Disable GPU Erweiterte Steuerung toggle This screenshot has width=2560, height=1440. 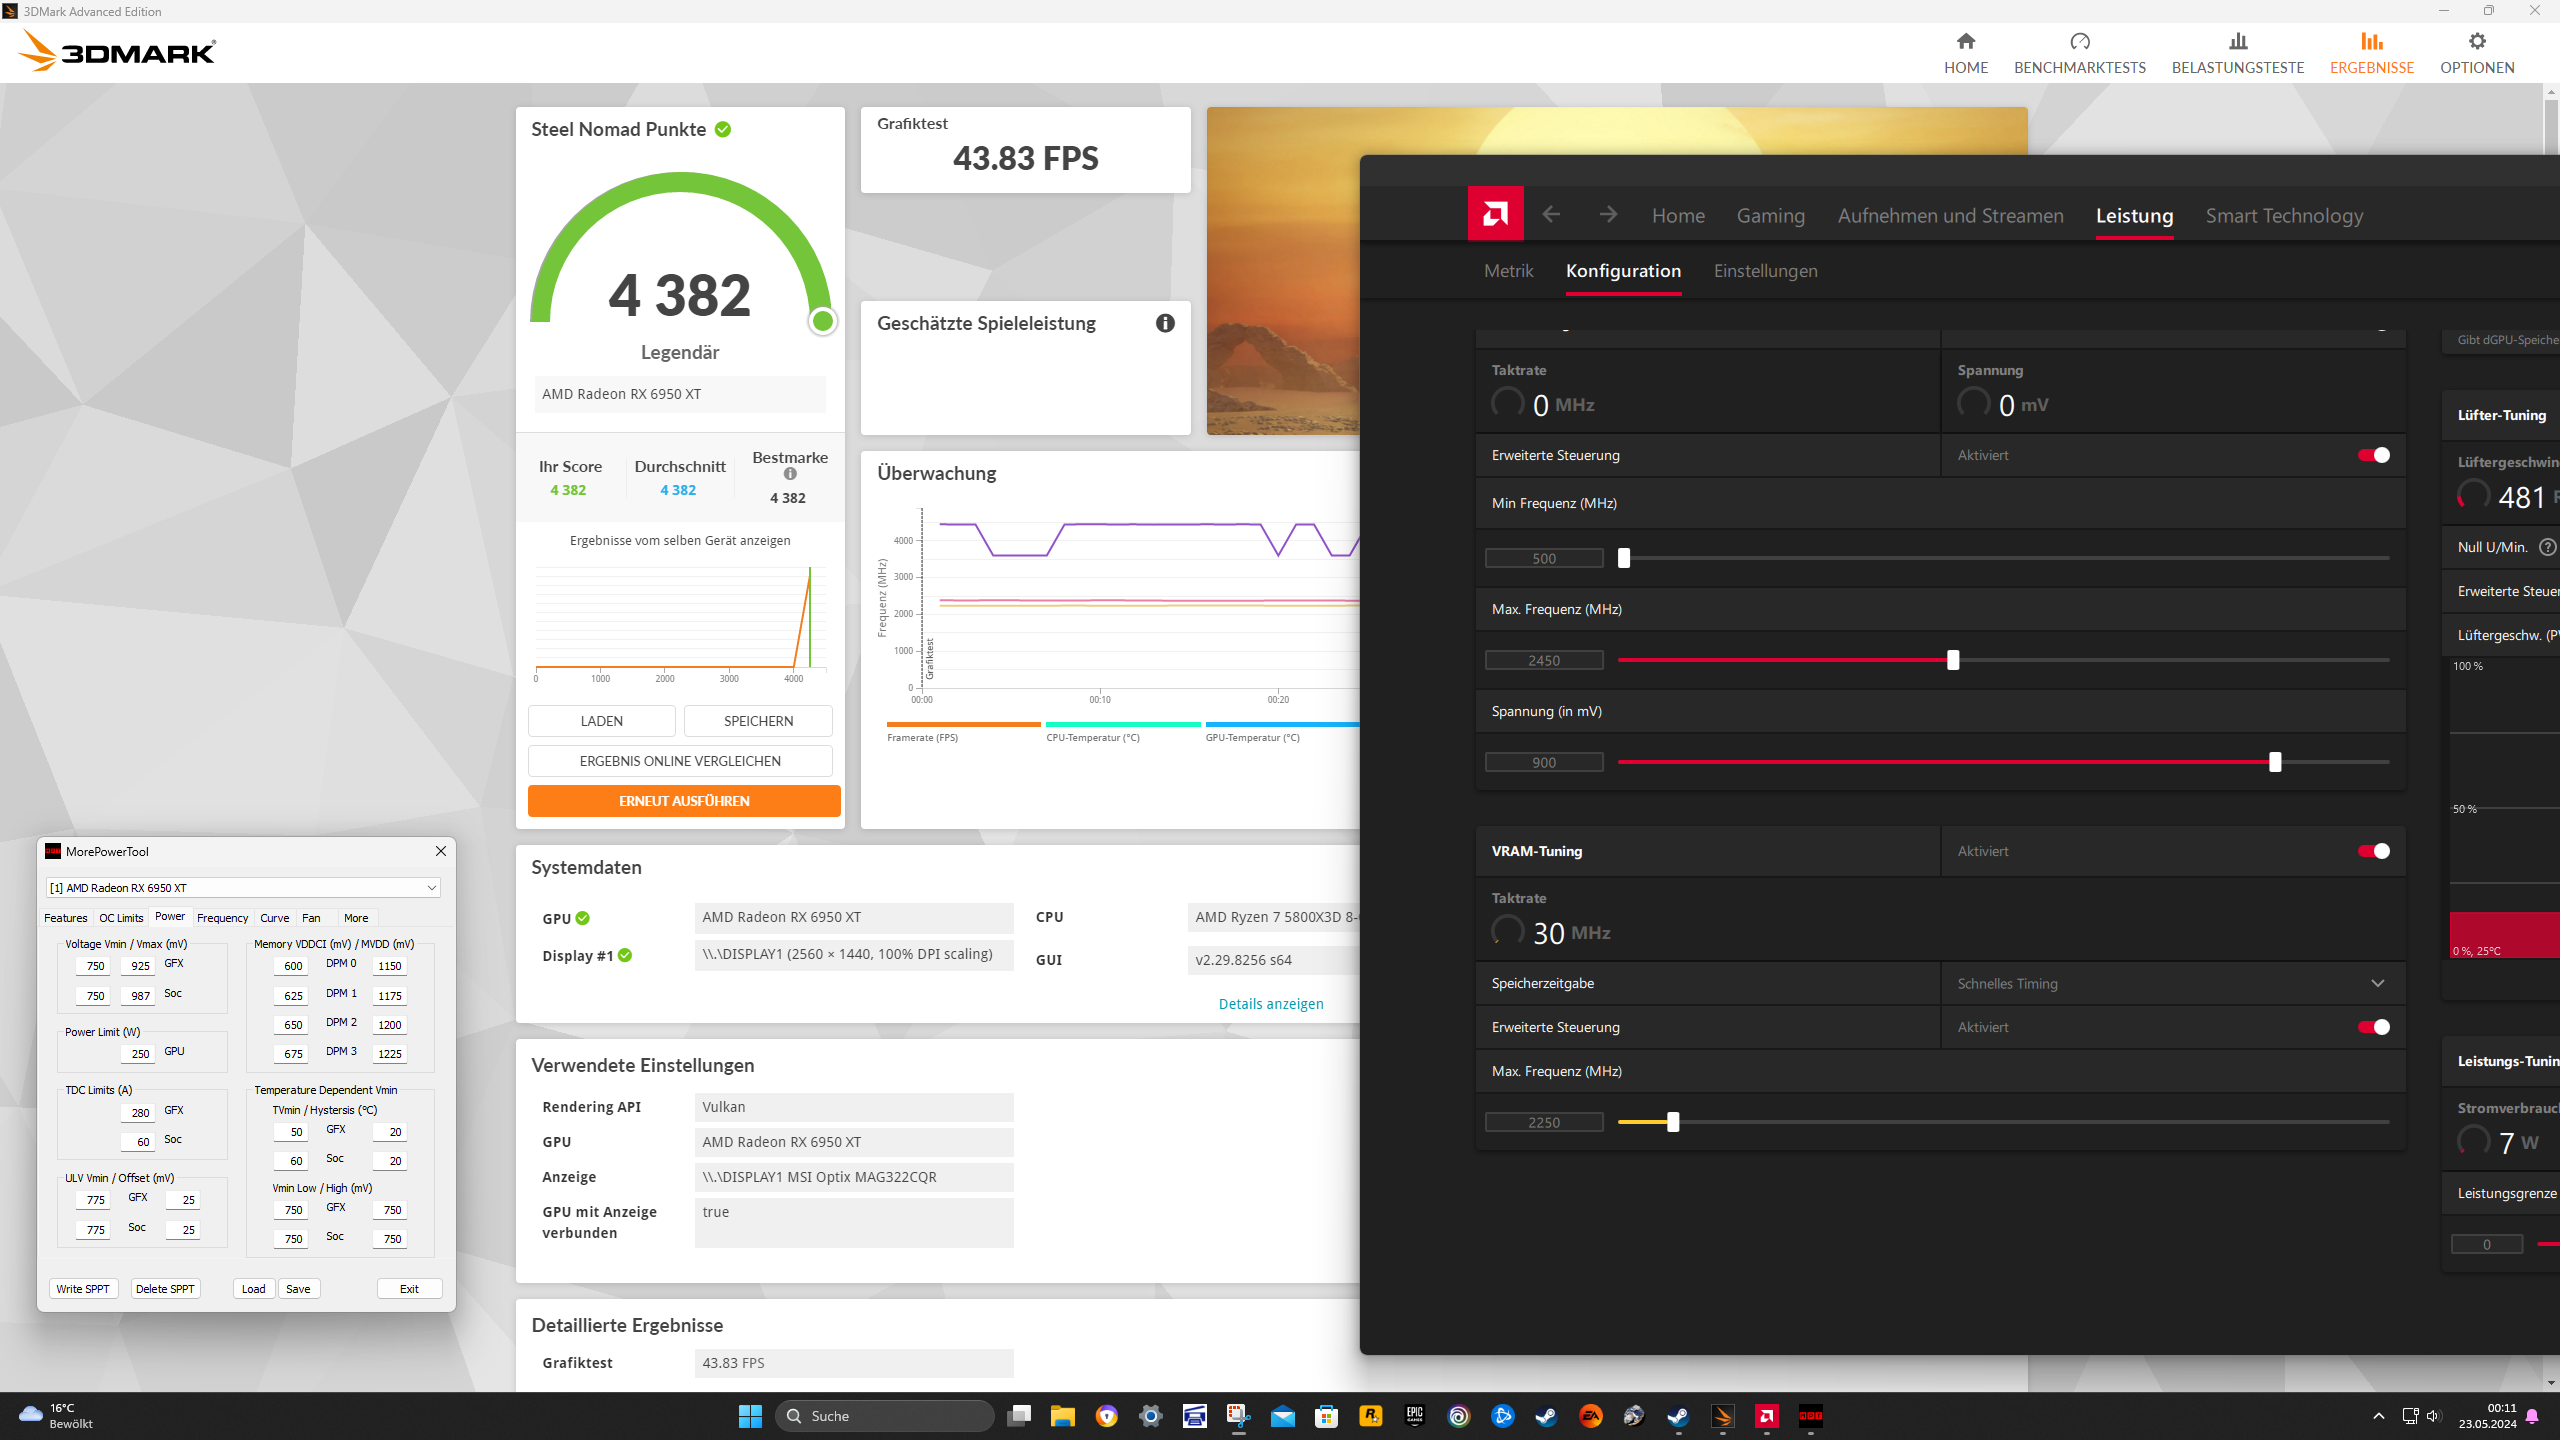point(2373,455)
